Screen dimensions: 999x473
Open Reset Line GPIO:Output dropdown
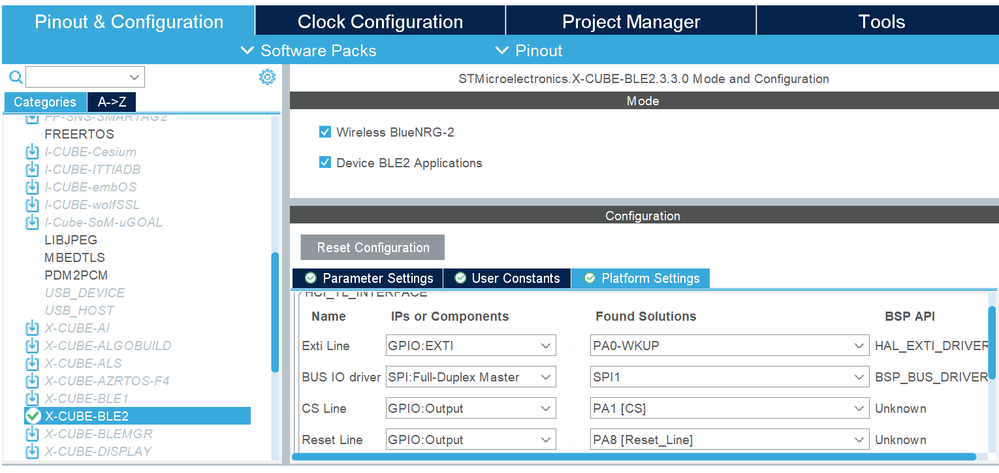[471, 439]
